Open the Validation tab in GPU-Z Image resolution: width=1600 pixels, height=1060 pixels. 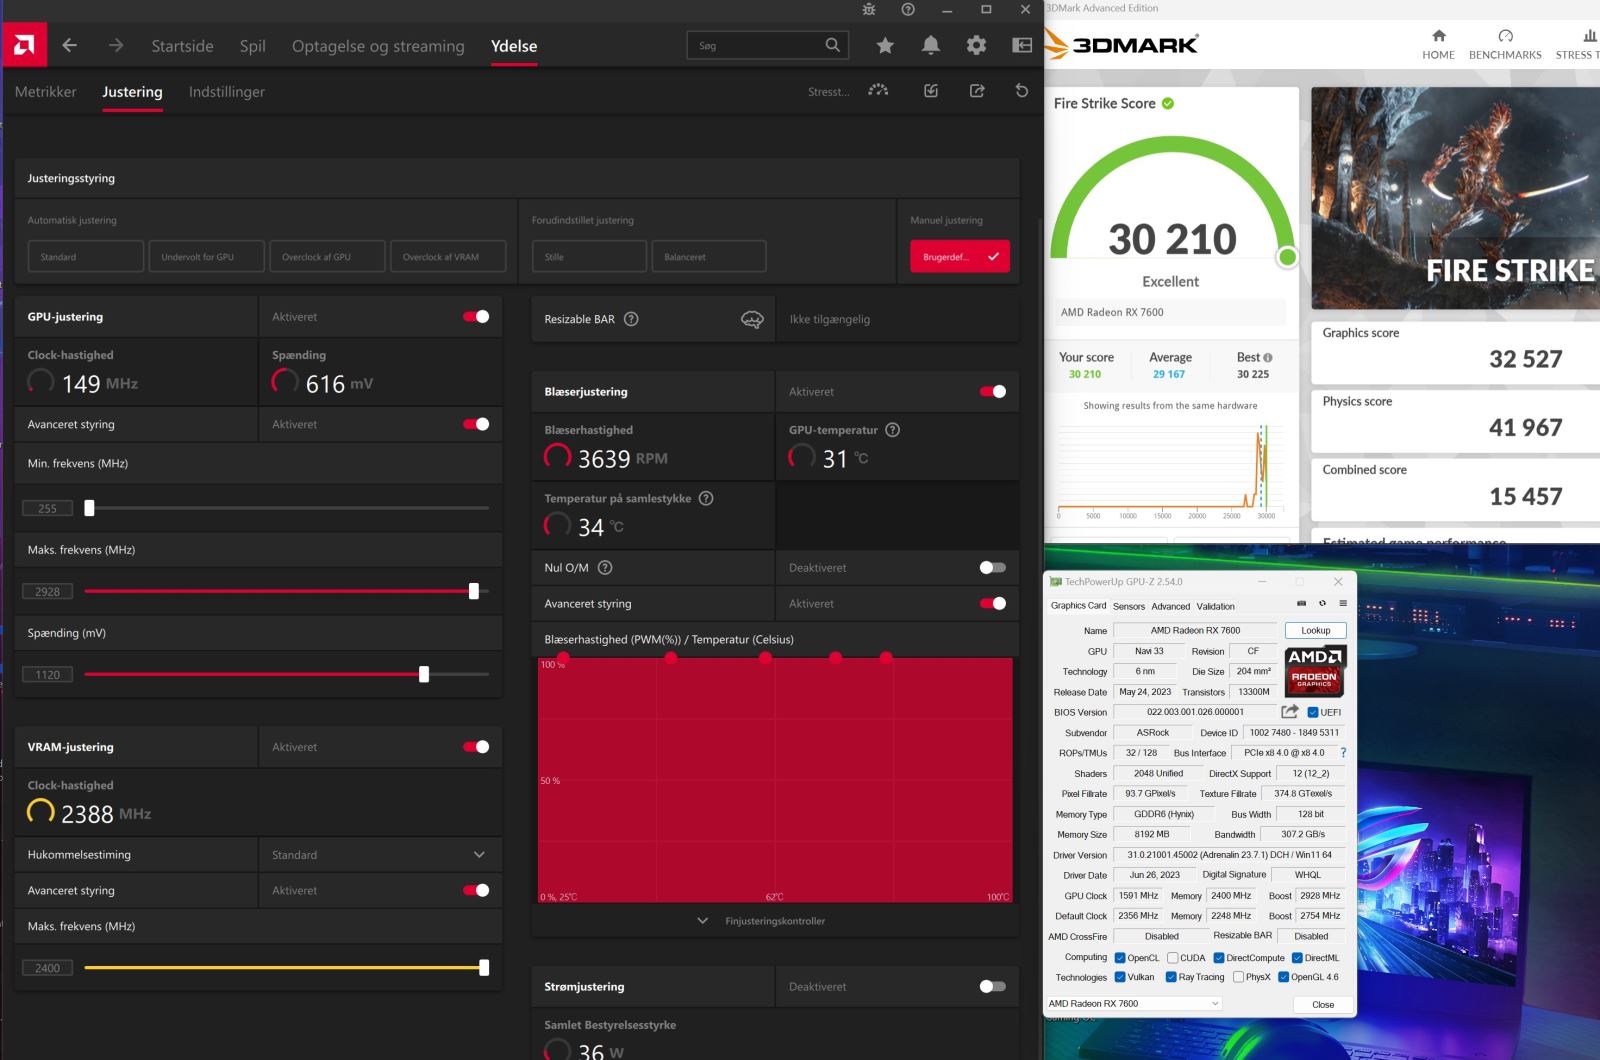[1216, 606]
